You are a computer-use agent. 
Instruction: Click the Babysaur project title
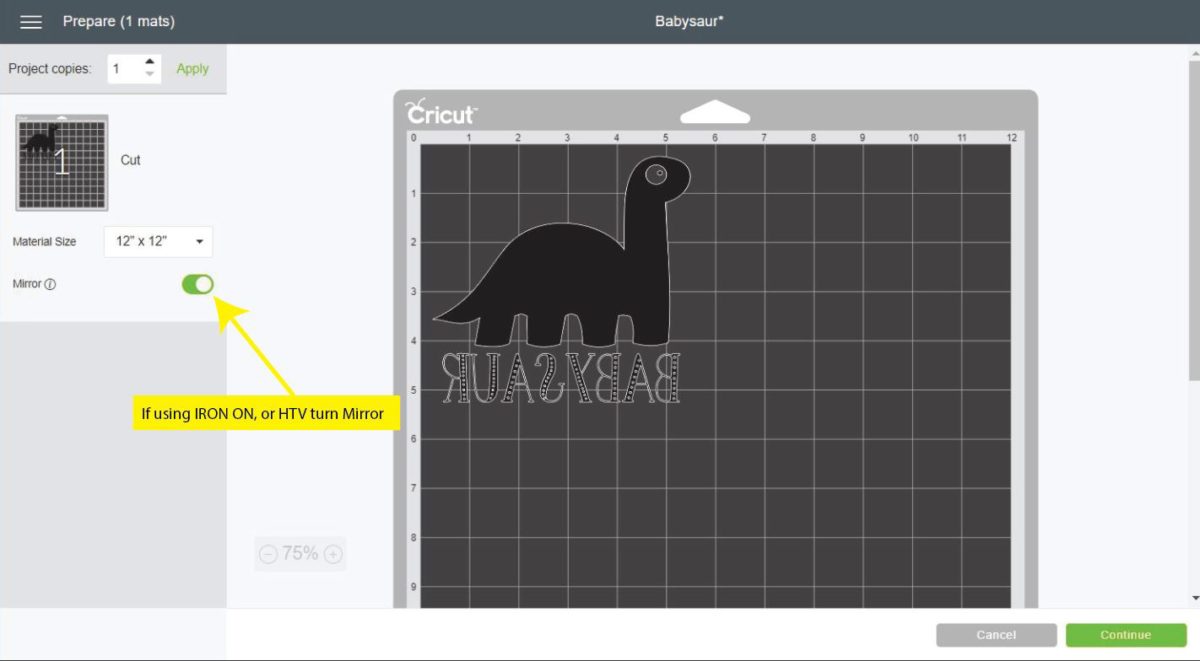tap(689, 21)
